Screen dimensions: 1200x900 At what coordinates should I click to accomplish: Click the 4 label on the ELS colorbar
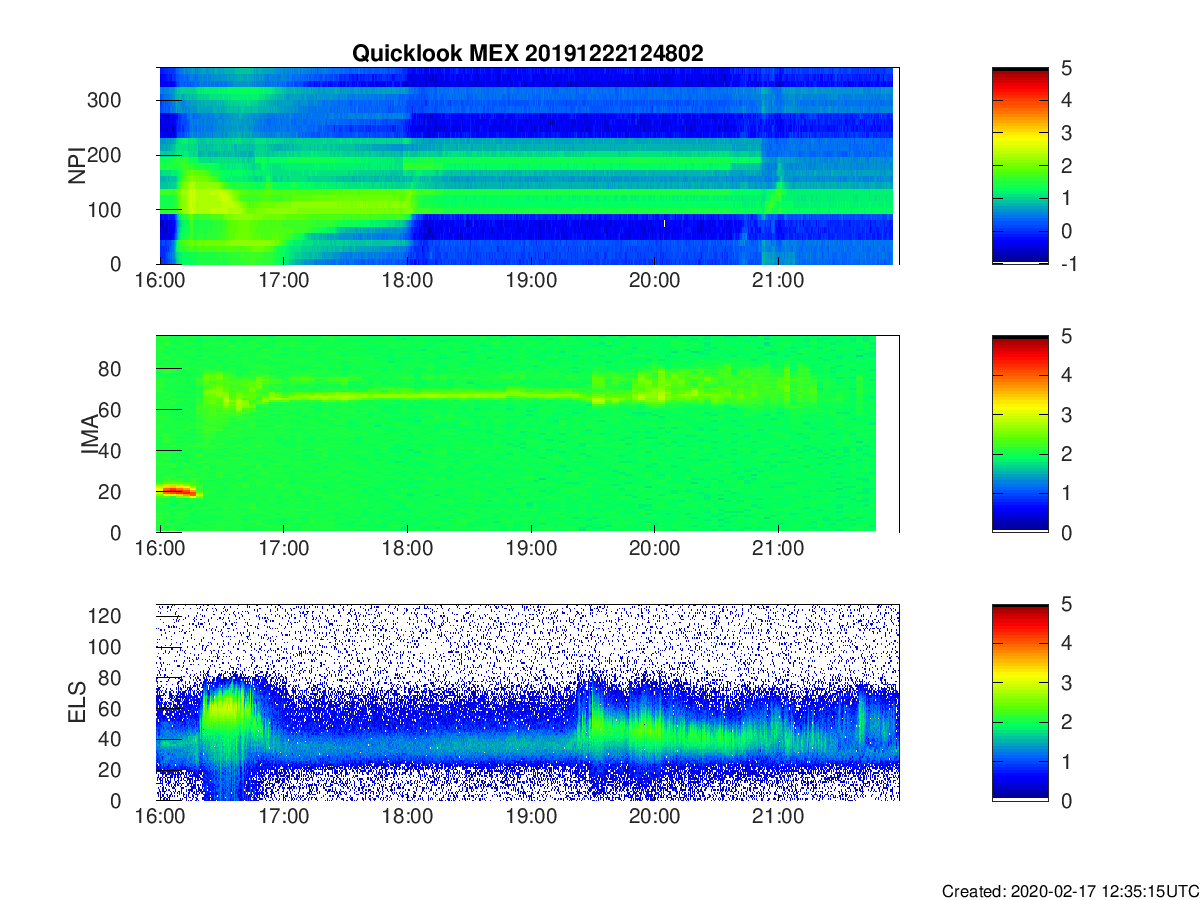click(x=1065, y=644)
